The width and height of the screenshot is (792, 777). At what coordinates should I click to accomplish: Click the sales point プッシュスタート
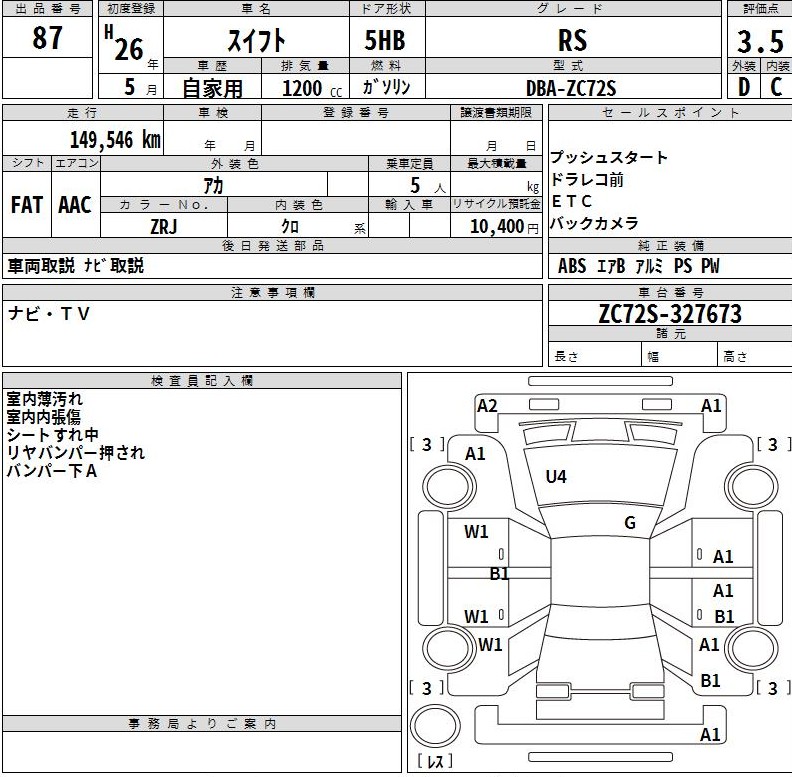click(609, 157)
